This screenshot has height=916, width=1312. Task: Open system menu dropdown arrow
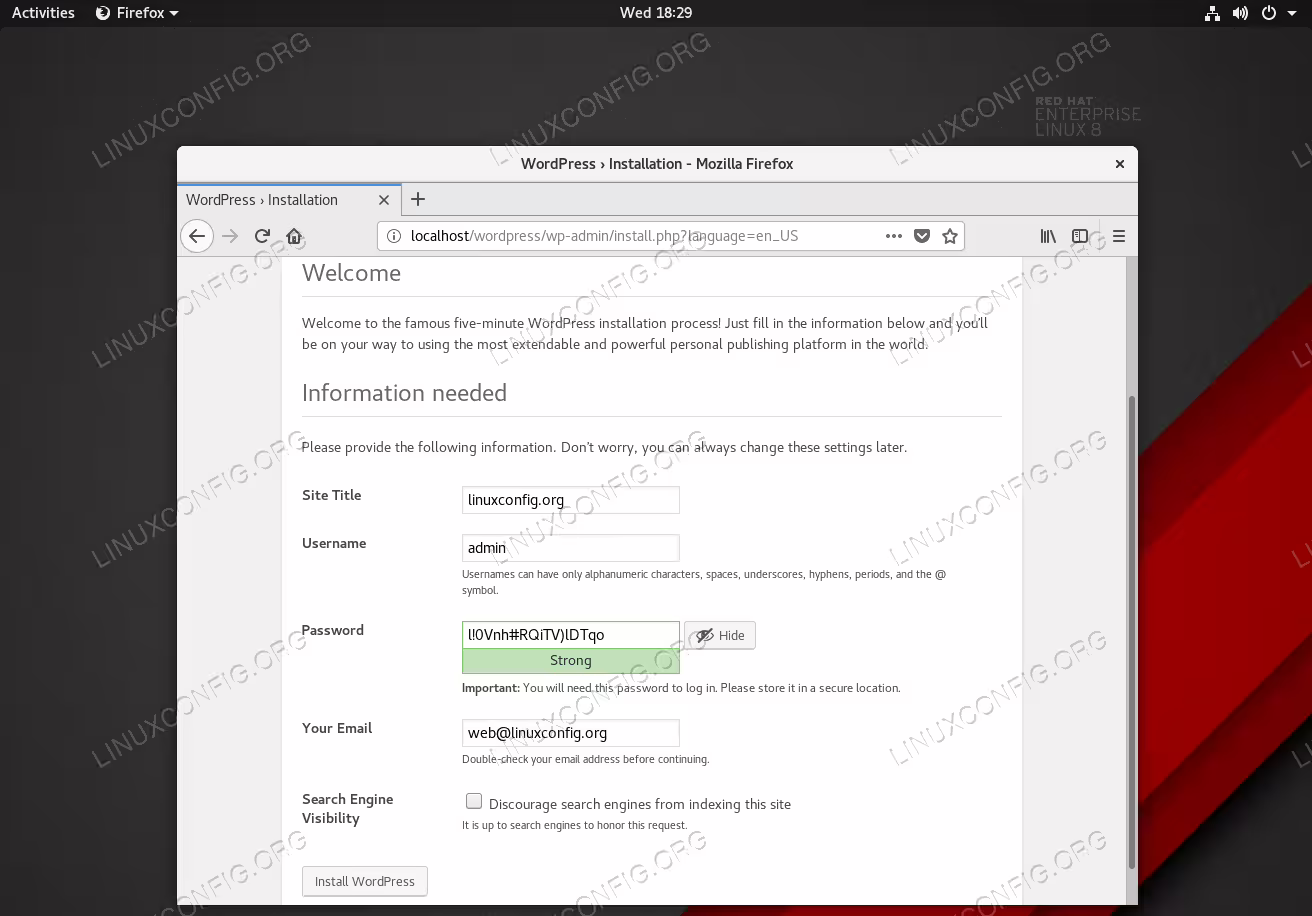coord(1293,14)
